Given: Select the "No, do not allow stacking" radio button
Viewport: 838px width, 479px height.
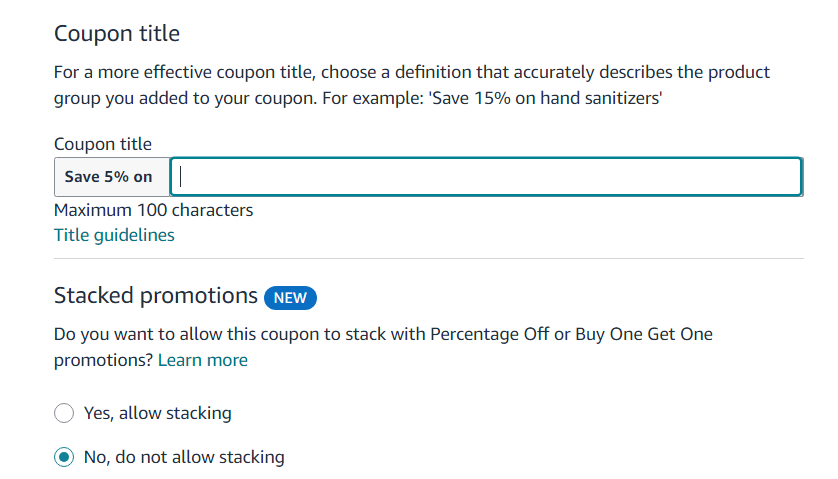Looking at the screenshot, I should point(64,457).
